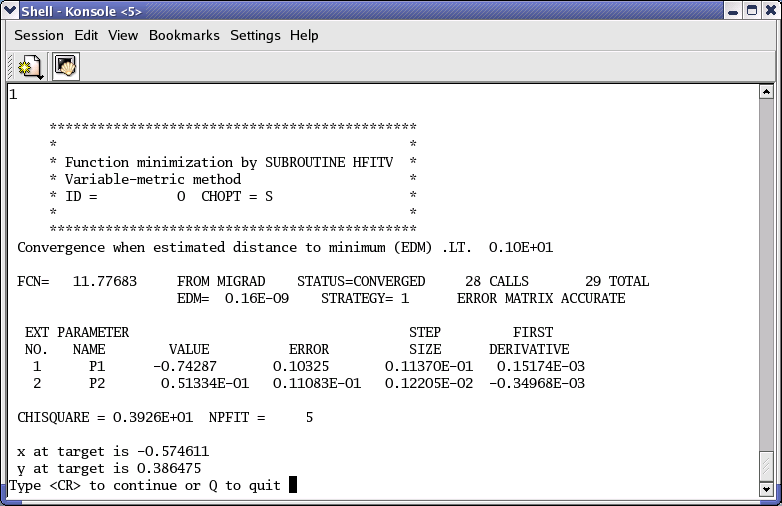Click the terminal scrollbar thumb

pos(766,467)
